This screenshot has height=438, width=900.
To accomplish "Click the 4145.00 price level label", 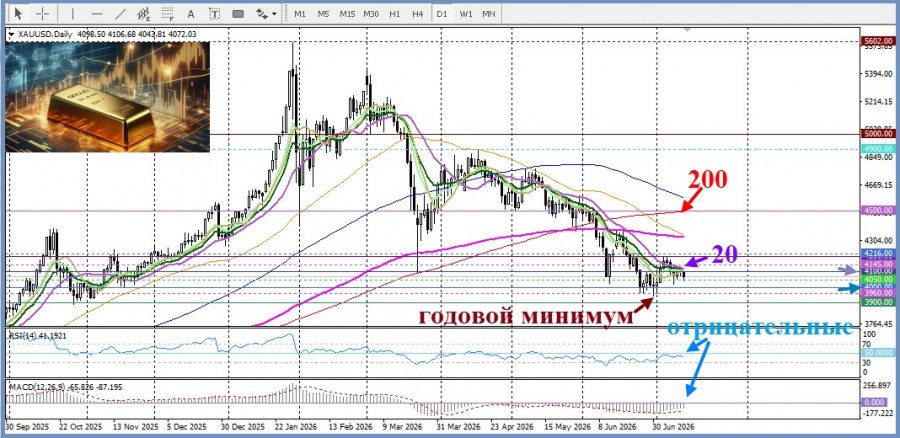I will click(x=878, y=264).
